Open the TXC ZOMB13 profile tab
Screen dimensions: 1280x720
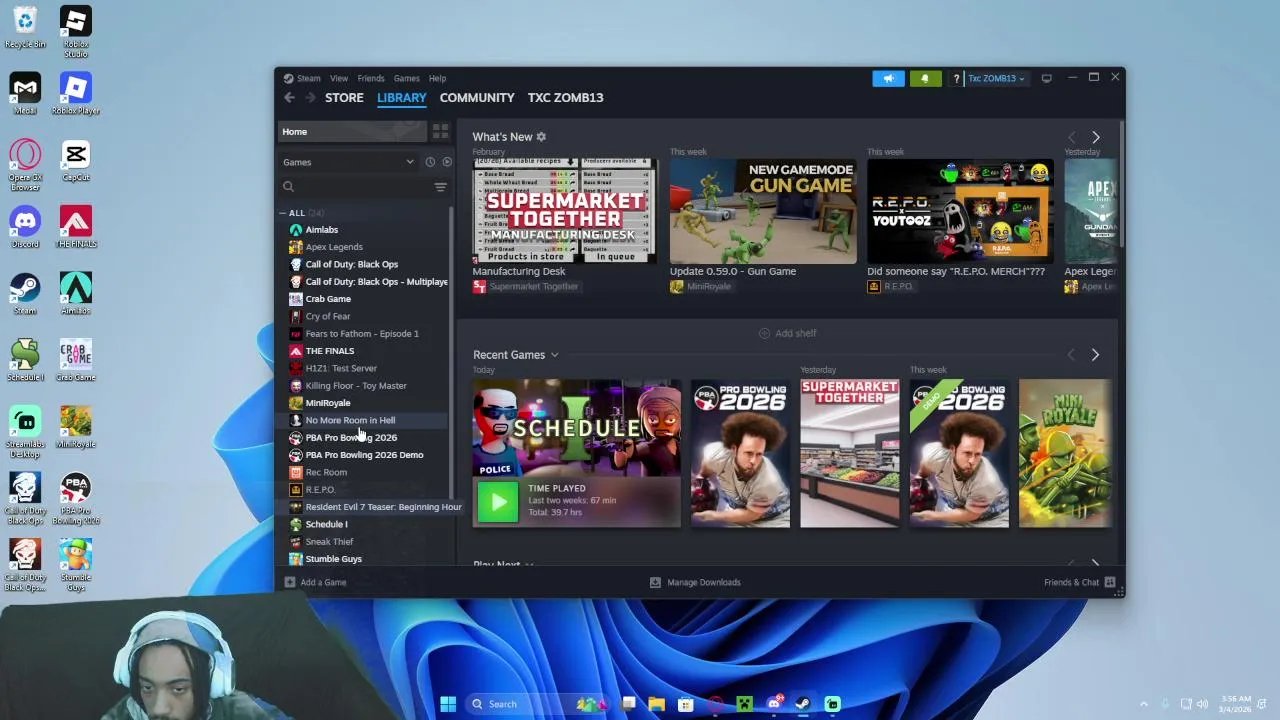pyautogui.click(x=565, y=97)
